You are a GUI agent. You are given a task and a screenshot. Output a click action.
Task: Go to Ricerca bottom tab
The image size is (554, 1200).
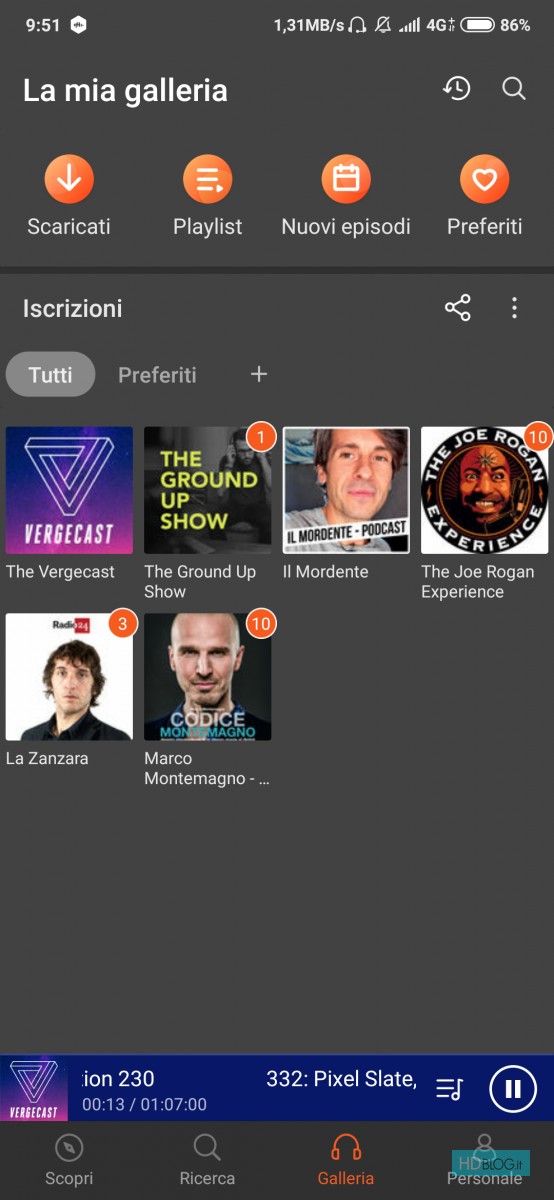207,1160
